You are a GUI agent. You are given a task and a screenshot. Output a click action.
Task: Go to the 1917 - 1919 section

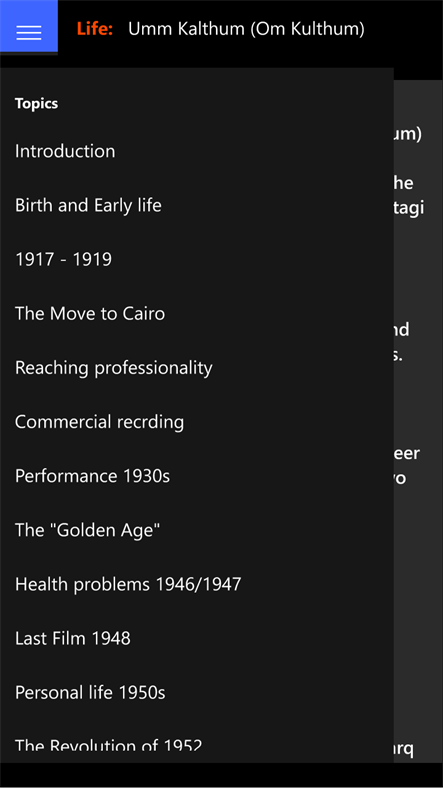click(63, 259)
